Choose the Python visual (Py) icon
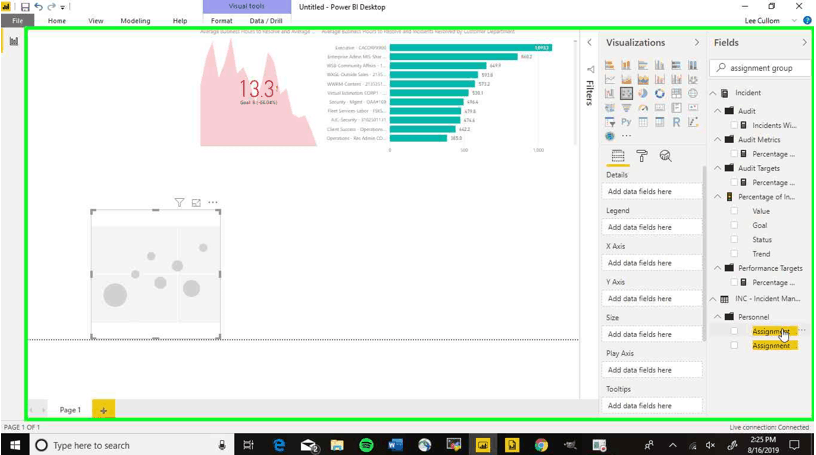816x455 pixels. [626, 122]
